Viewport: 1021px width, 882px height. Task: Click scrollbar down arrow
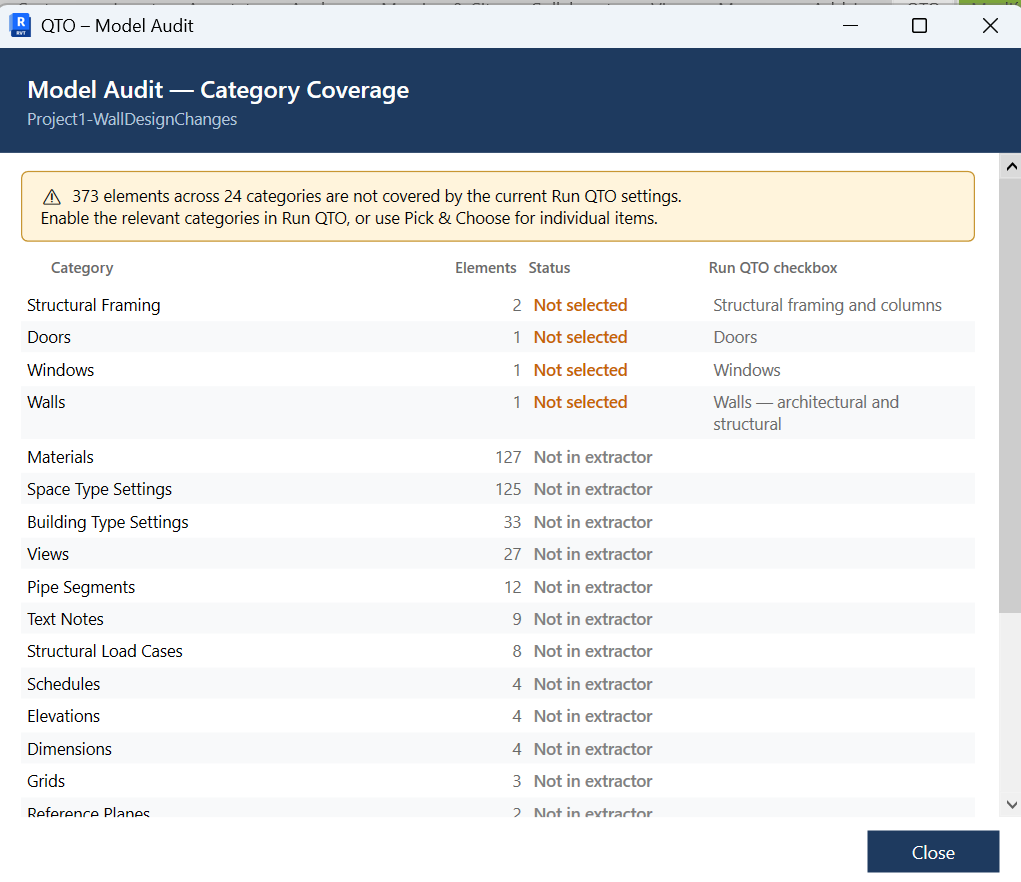(x=1011, y=805)
